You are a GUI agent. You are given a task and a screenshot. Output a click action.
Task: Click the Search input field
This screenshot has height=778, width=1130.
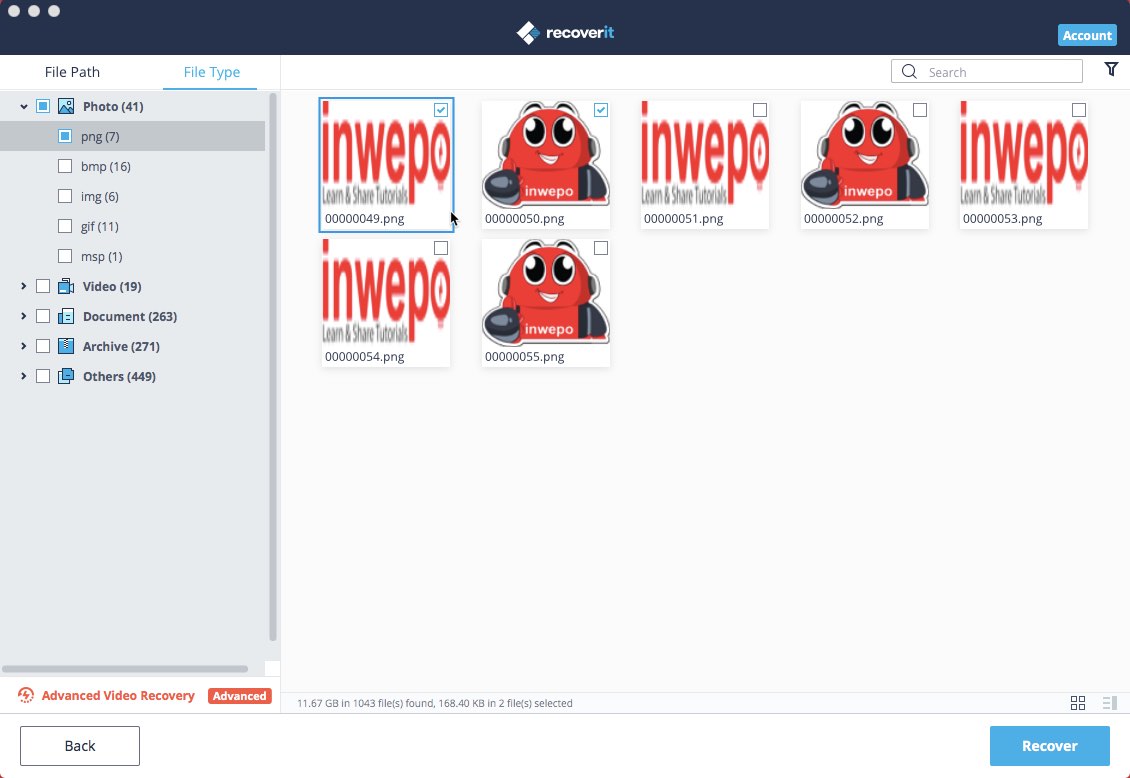pos(987,72)
